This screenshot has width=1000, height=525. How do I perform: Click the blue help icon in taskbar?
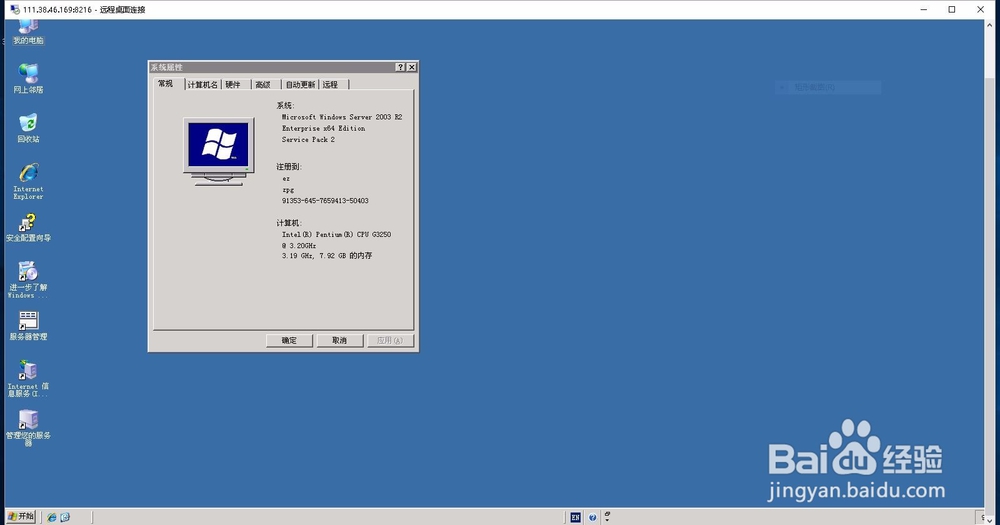(592, 517)
